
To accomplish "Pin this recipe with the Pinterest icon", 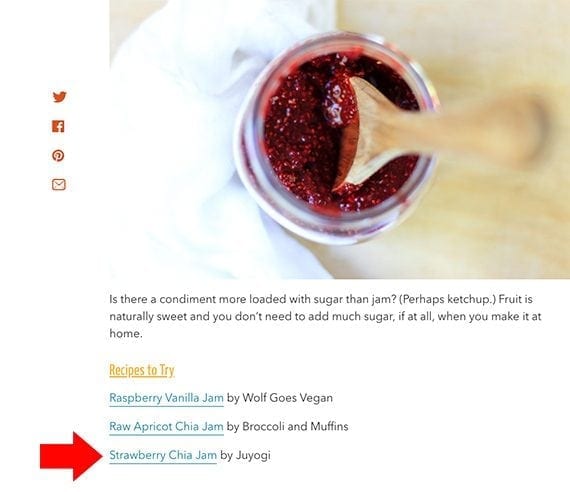I will click(x=58, y=155).
